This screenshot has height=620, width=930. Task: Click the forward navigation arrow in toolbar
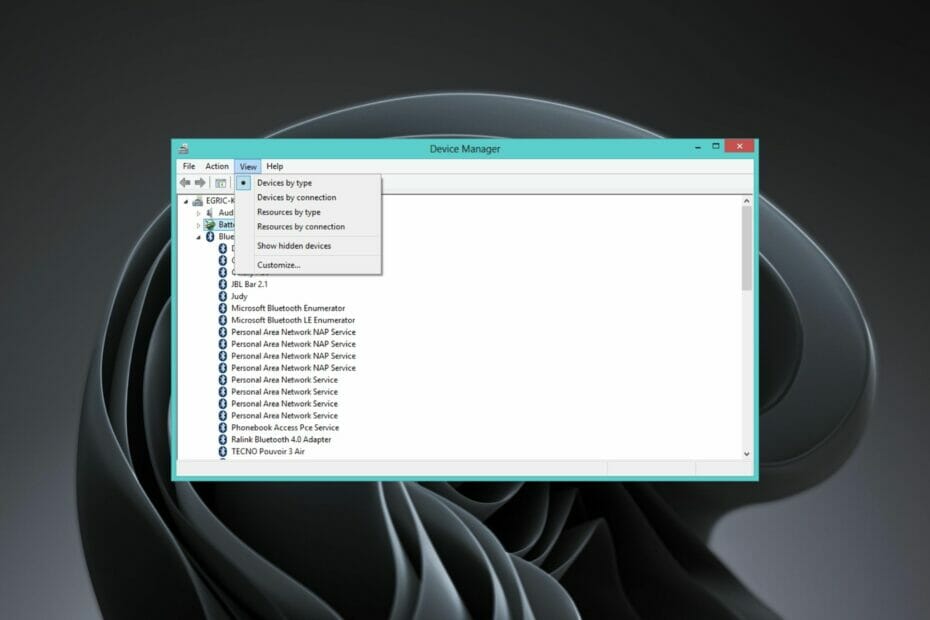[198, 182]
